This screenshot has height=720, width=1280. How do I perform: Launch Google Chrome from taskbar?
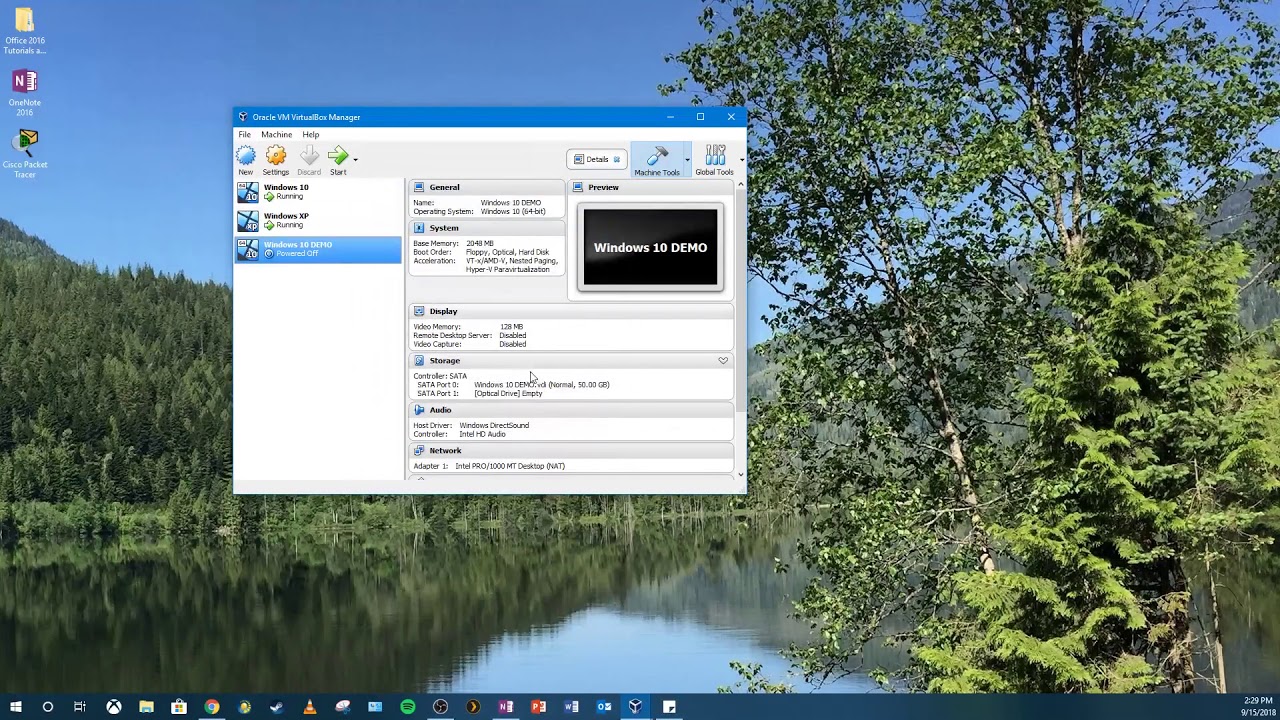point(212,707)
